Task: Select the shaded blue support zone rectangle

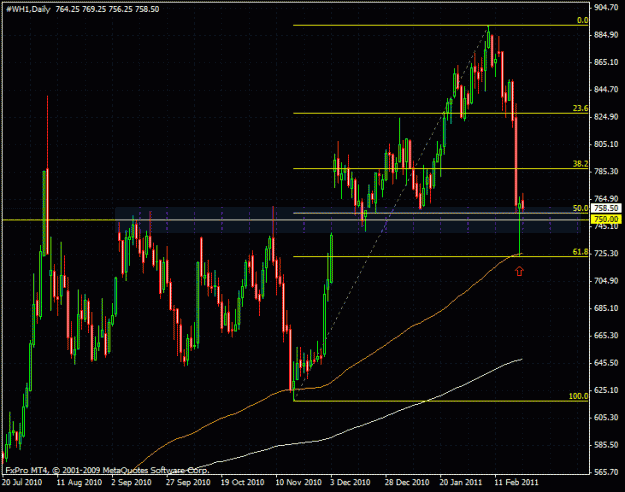Action: pos(348,220)
